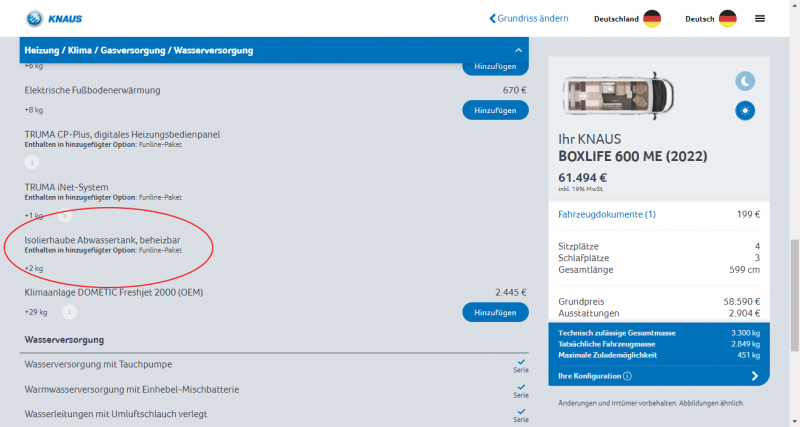The image size is (800, 427).
Task: Click info icon next to Ihre Konfiguration
Action: pos(627,376)
